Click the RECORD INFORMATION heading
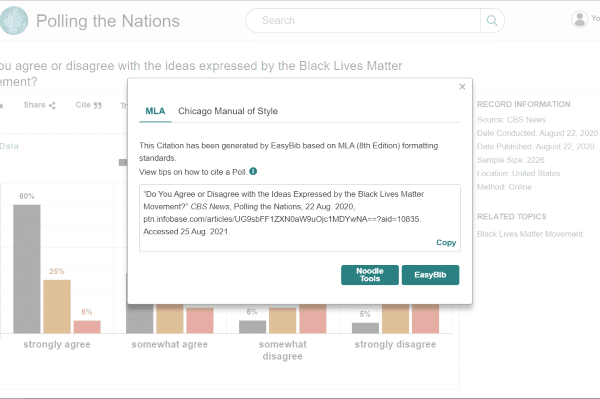The height and width of the screenshot is (399, 600). pos(523,104)
